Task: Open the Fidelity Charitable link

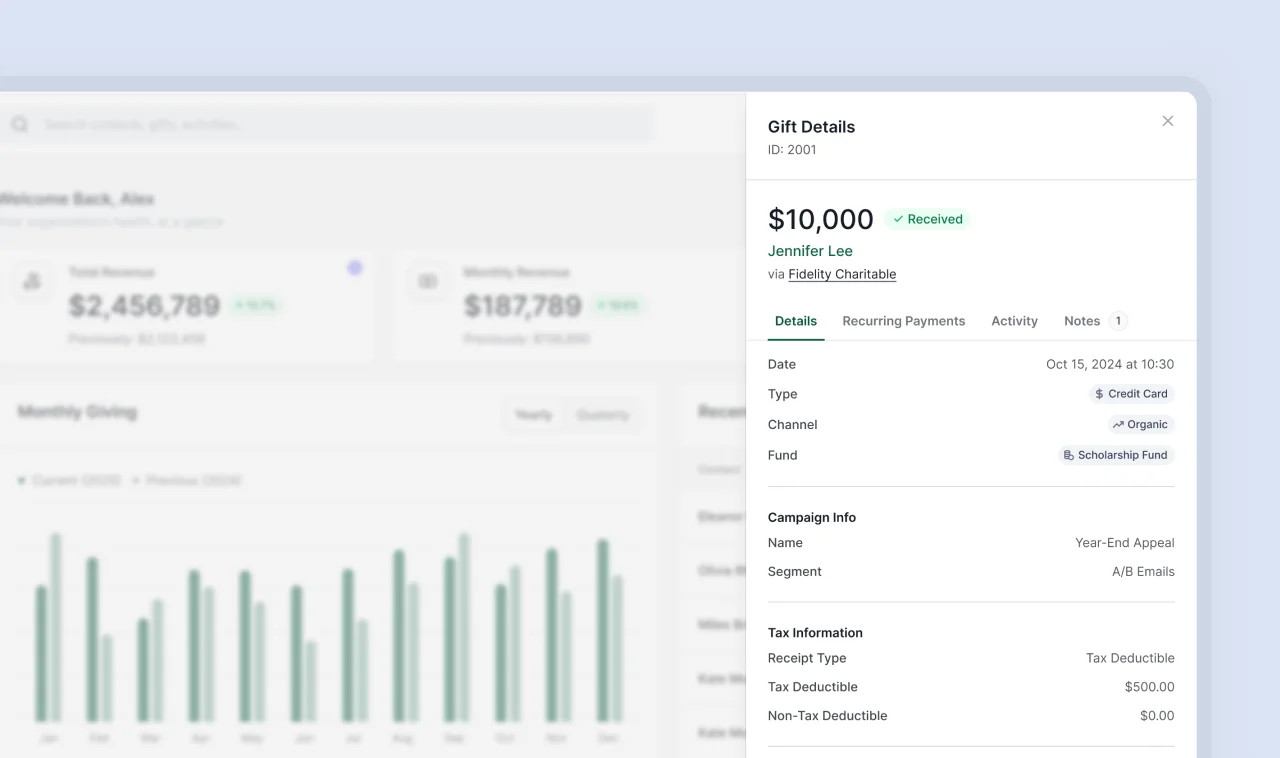Action: coord(842,274)
